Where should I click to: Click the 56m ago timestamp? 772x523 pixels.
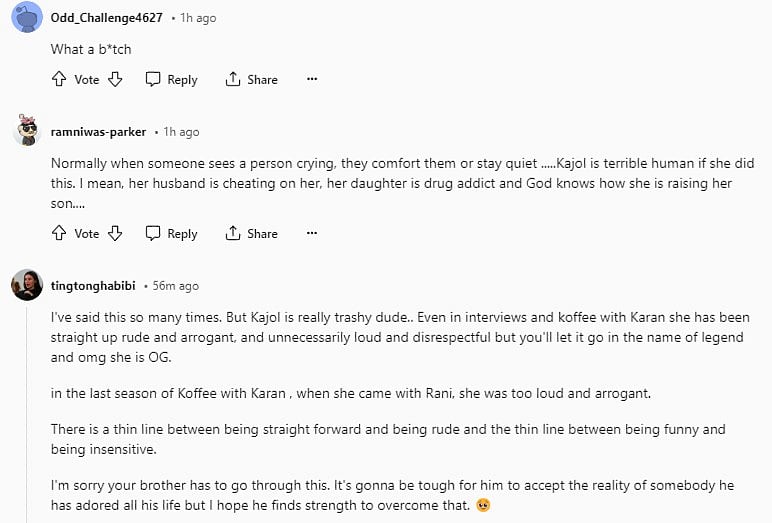tap(176, 286)
